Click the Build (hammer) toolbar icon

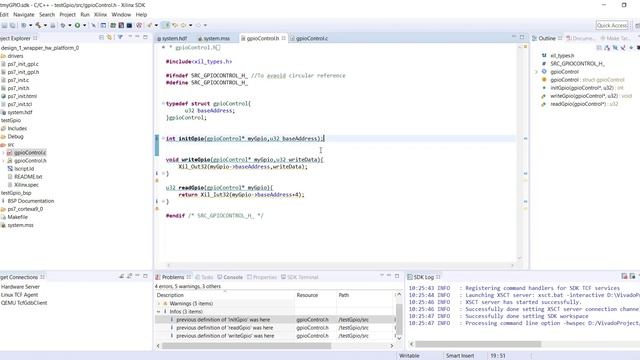(38, 25)
